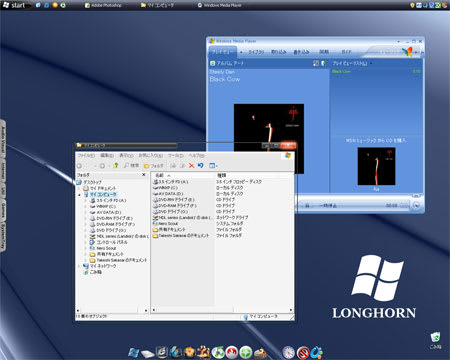This screenshot has width=450, height=360.
Task: Click 共有ドキュメント folder in the file list
Action: click(169, 230)
